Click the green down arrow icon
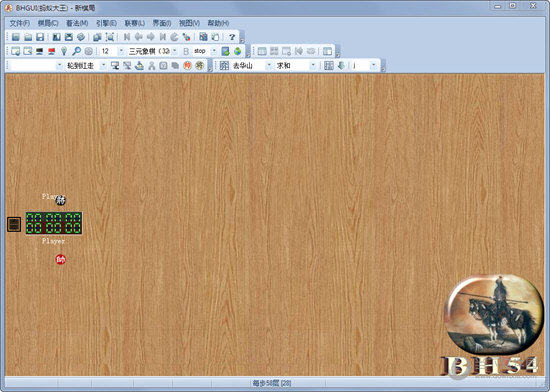550x392 pixels. [341, 66]
